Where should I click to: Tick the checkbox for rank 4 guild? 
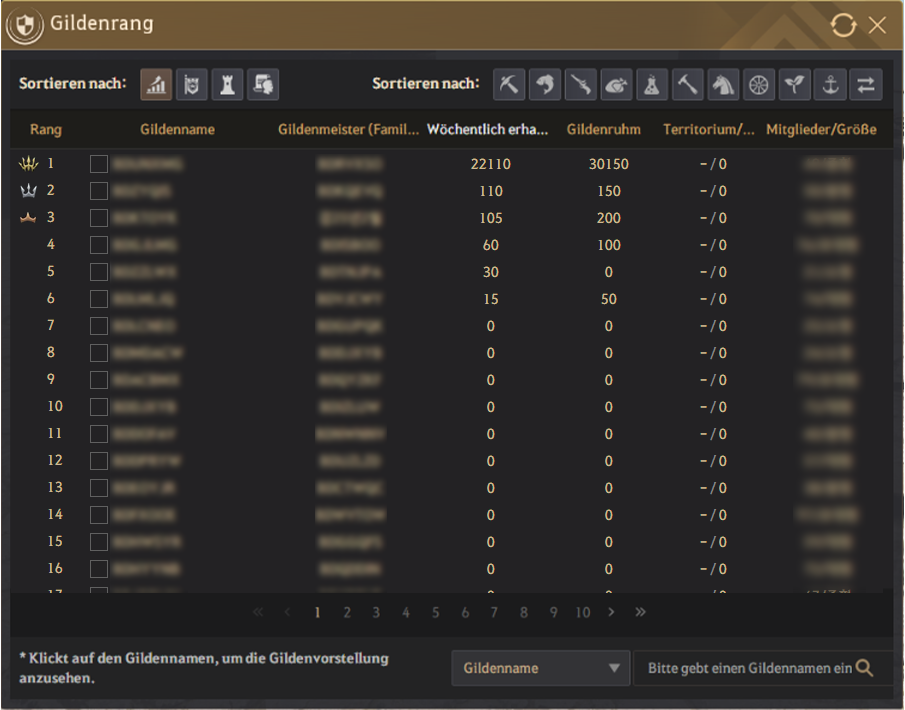[99, 245]
